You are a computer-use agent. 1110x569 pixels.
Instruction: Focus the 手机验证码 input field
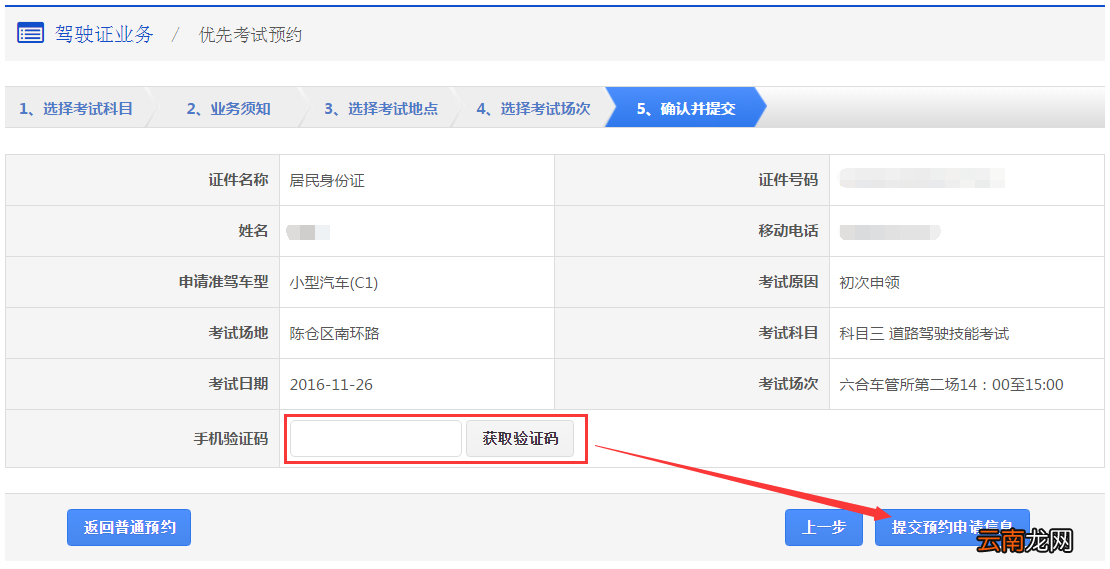(x=376, y=439)
